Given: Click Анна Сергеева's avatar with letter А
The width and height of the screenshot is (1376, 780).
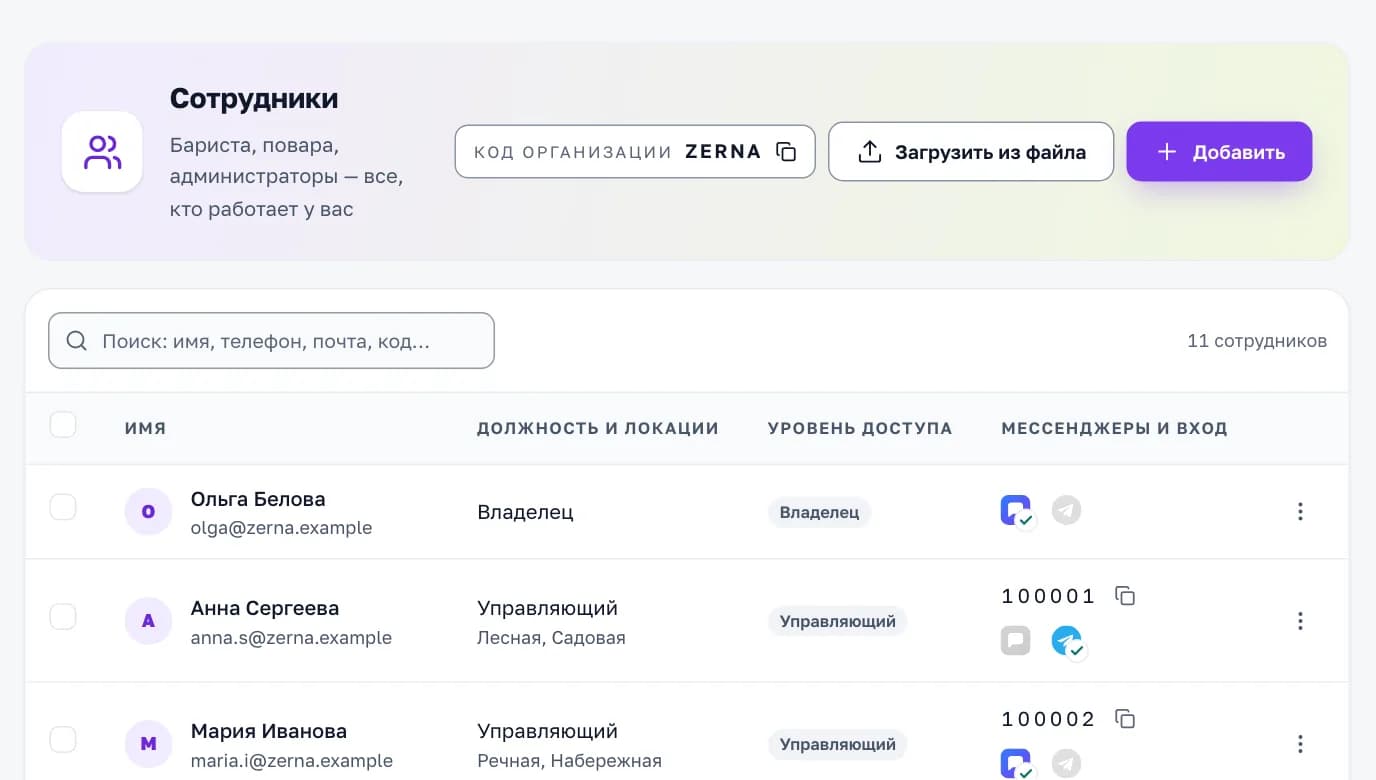Looking at the screenshot, I should [x=149, y=621].
